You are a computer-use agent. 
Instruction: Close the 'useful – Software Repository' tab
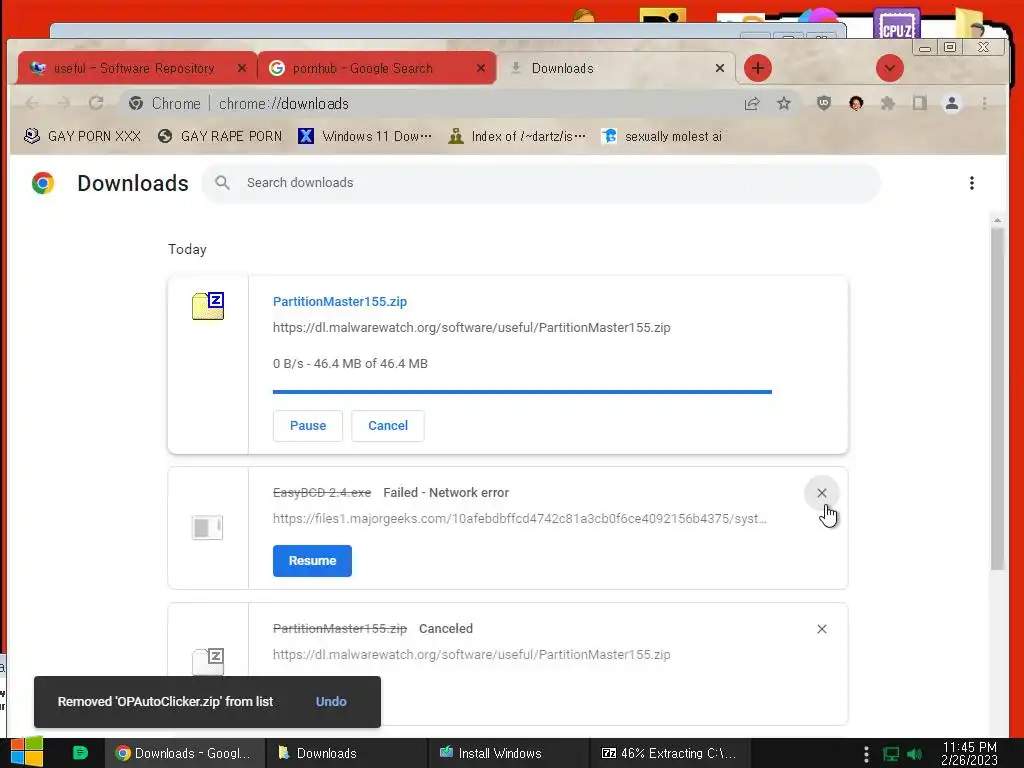tap(242, 68)
